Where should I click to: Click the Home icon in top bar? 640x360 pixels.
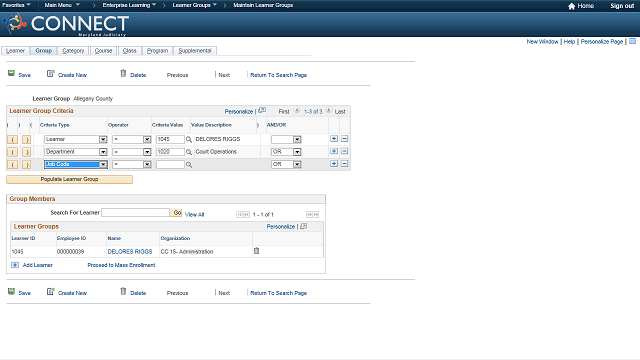click(571, 6)
